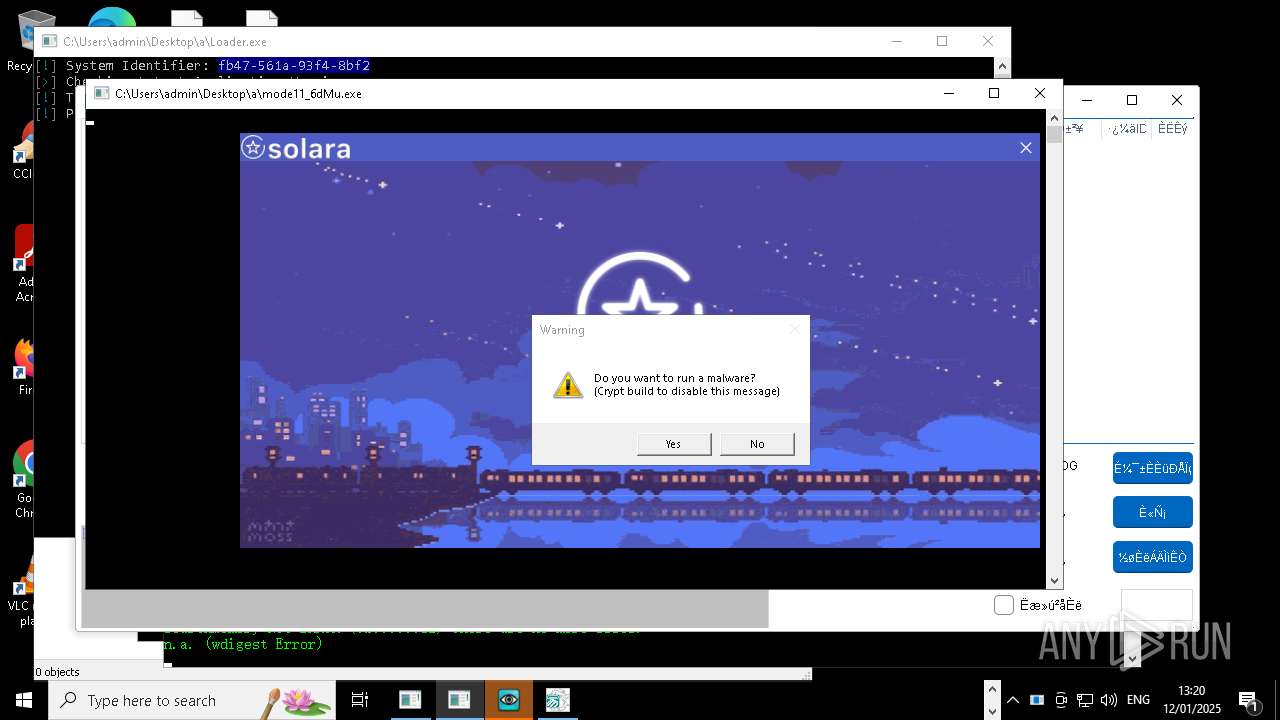Tick the checkbox in the right-hand garbled-text window
The width and height of the screenshot is (1280, 720).
pyautogui.click(x=1004, y=605)
